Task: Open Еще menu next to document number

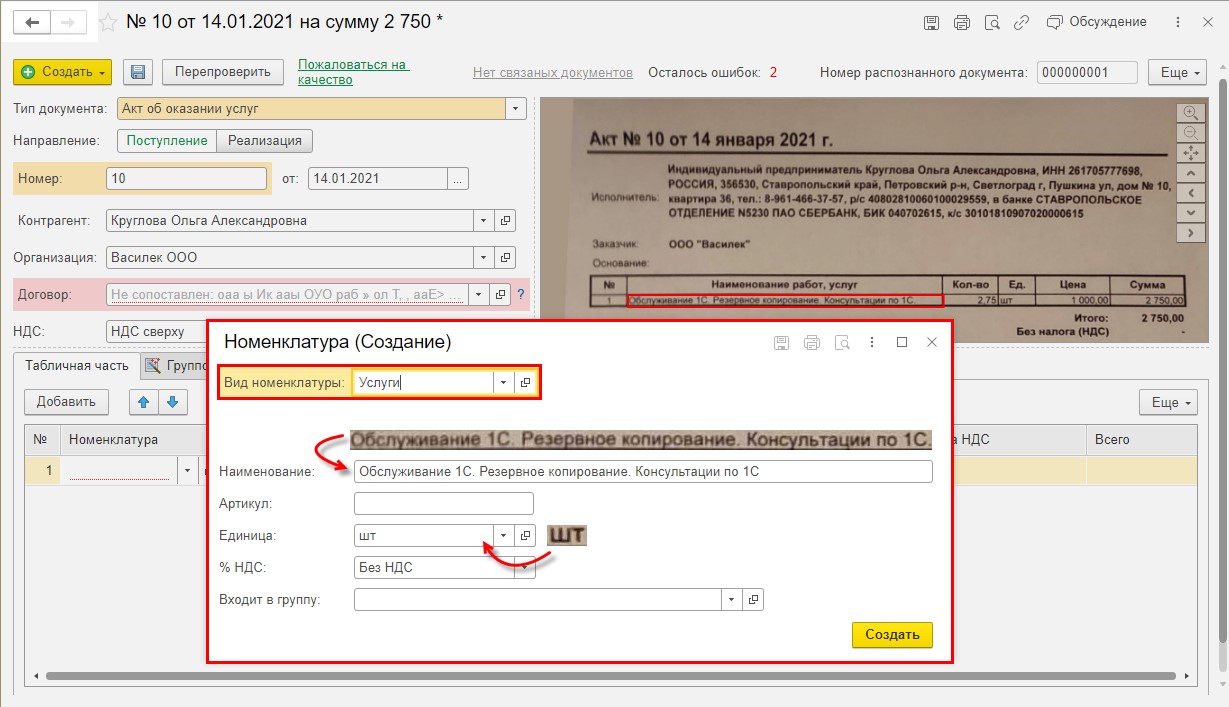Action: pyautogui.click(x=1177, y=72)
